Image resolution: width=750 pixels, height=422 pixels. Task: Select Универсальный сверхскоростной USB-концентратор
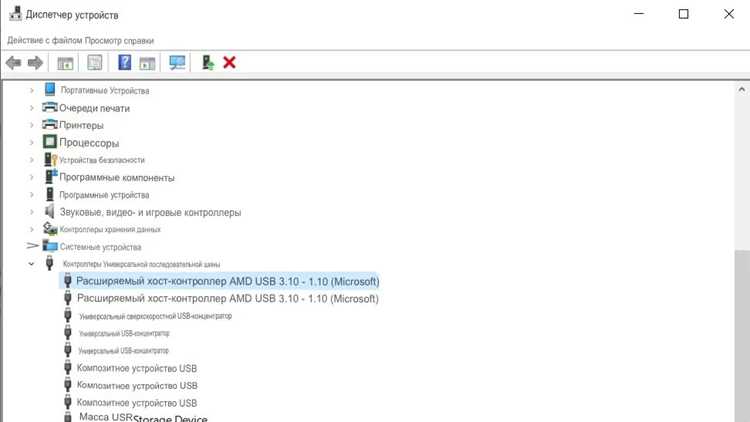click(x=155, y=316)
